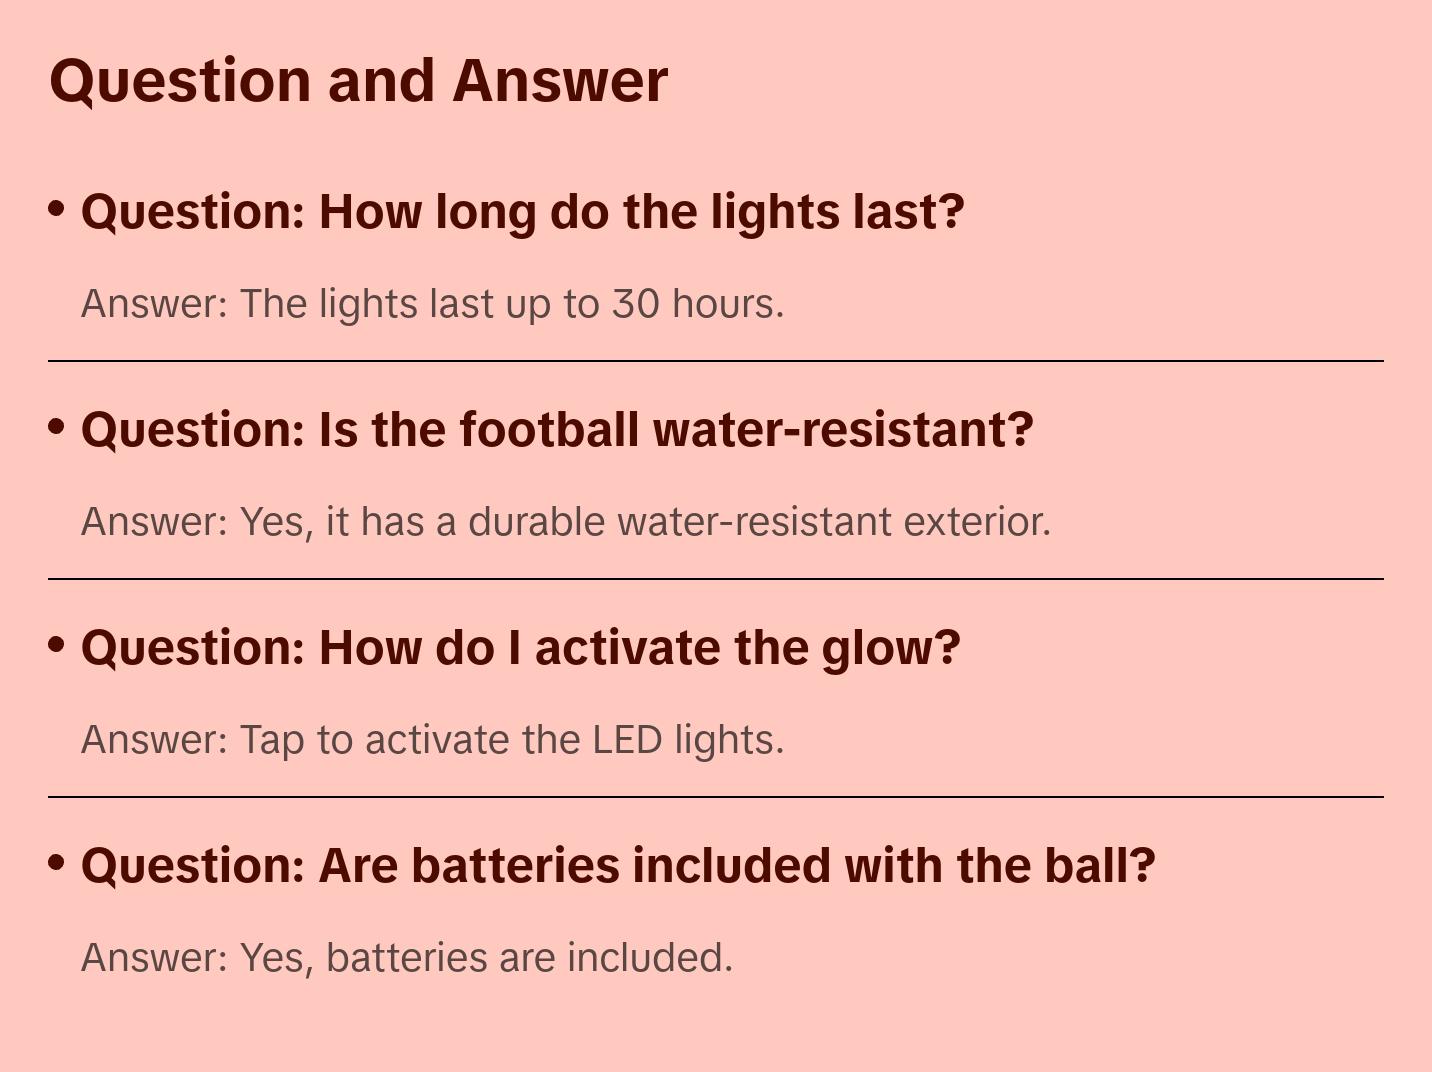Select the bullet next to the activate glow question
1432x1072 pixels.
point(57,645)
